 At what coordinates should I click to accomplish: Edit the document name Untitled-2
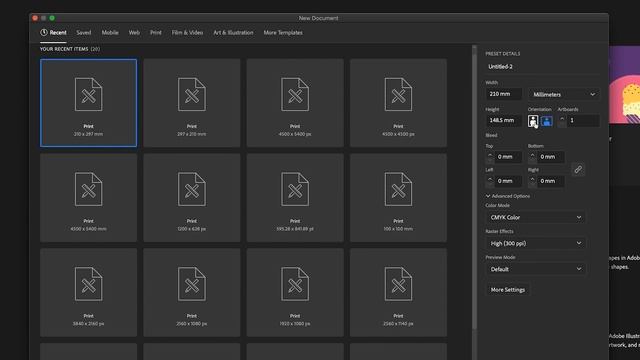tap(542, 67)
